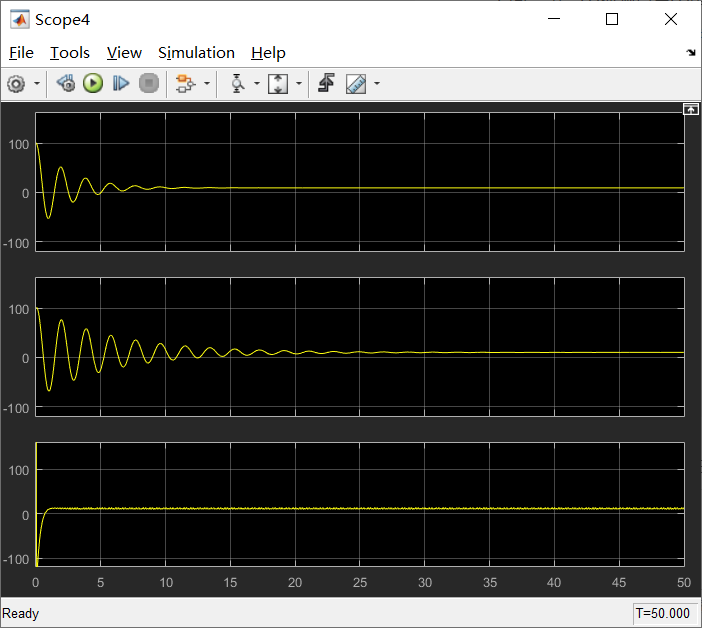This screenshot has width=702, height=628.
Task: Click the Scale axes limits icon
Action: (278, 84)
